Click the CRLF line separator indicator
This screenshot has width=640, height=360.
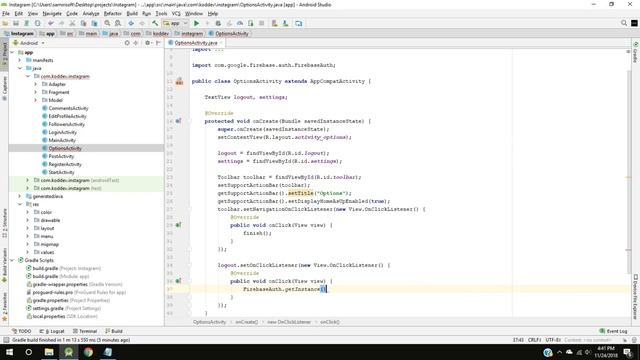(x=534, y=340)
